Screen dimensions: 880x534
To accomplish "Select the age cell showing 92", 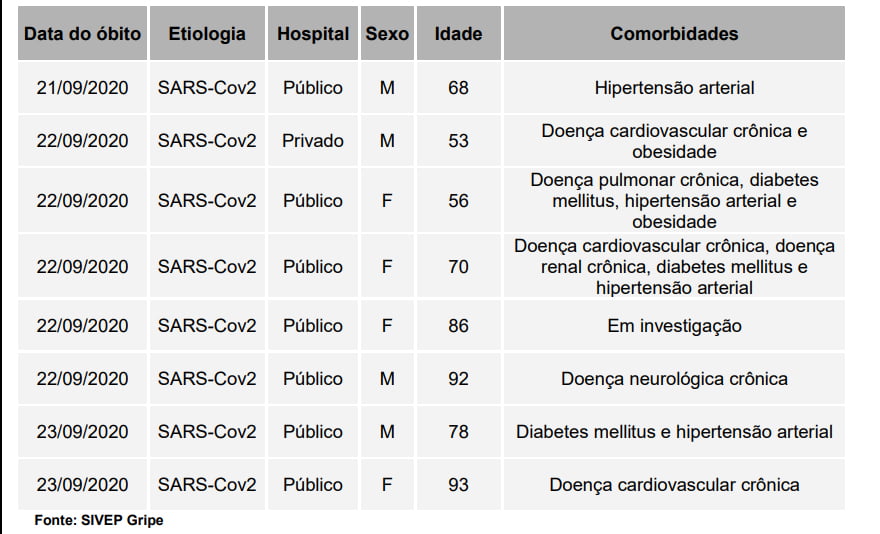I will [458, 379].
